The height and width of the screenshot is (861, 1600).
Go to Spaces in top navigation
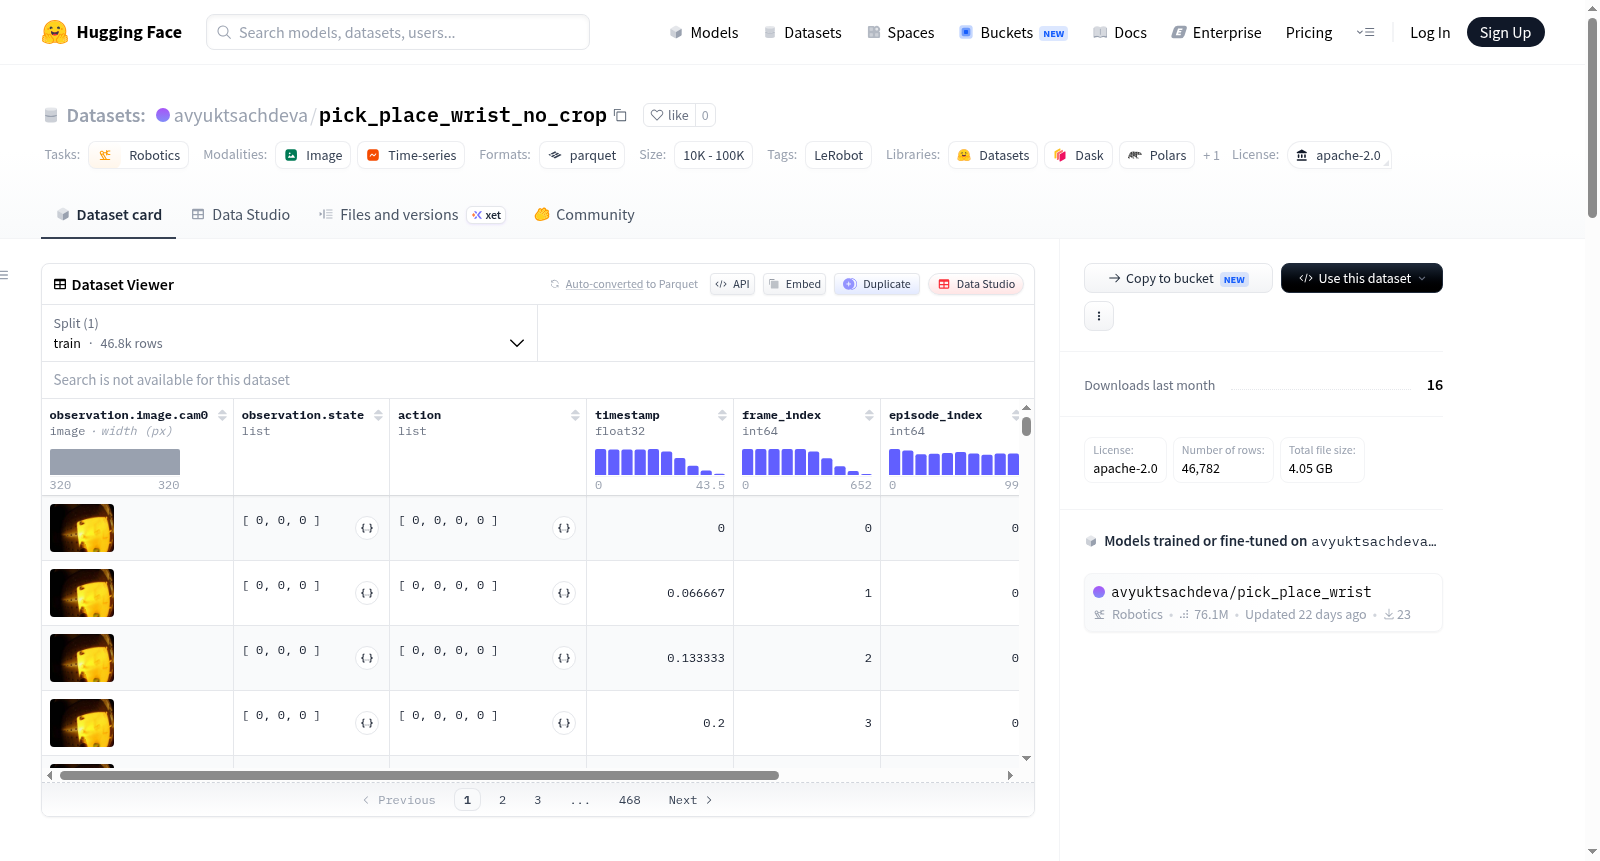coord(901,32)
